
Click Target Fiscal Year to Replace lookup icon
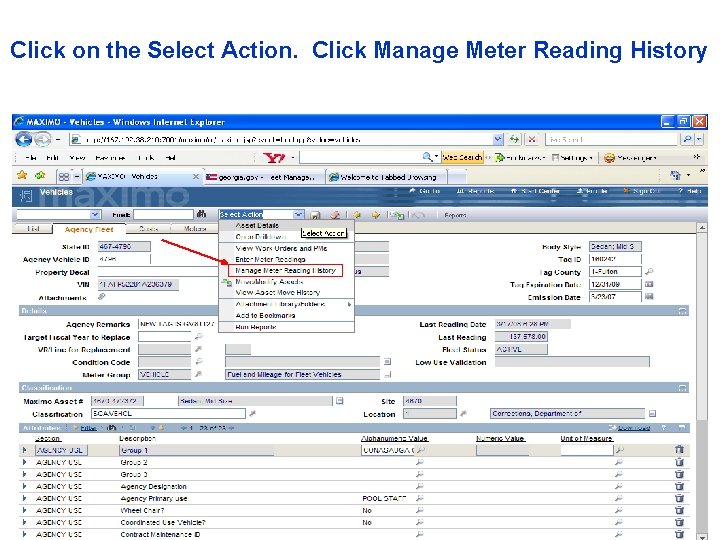[198, 337]
